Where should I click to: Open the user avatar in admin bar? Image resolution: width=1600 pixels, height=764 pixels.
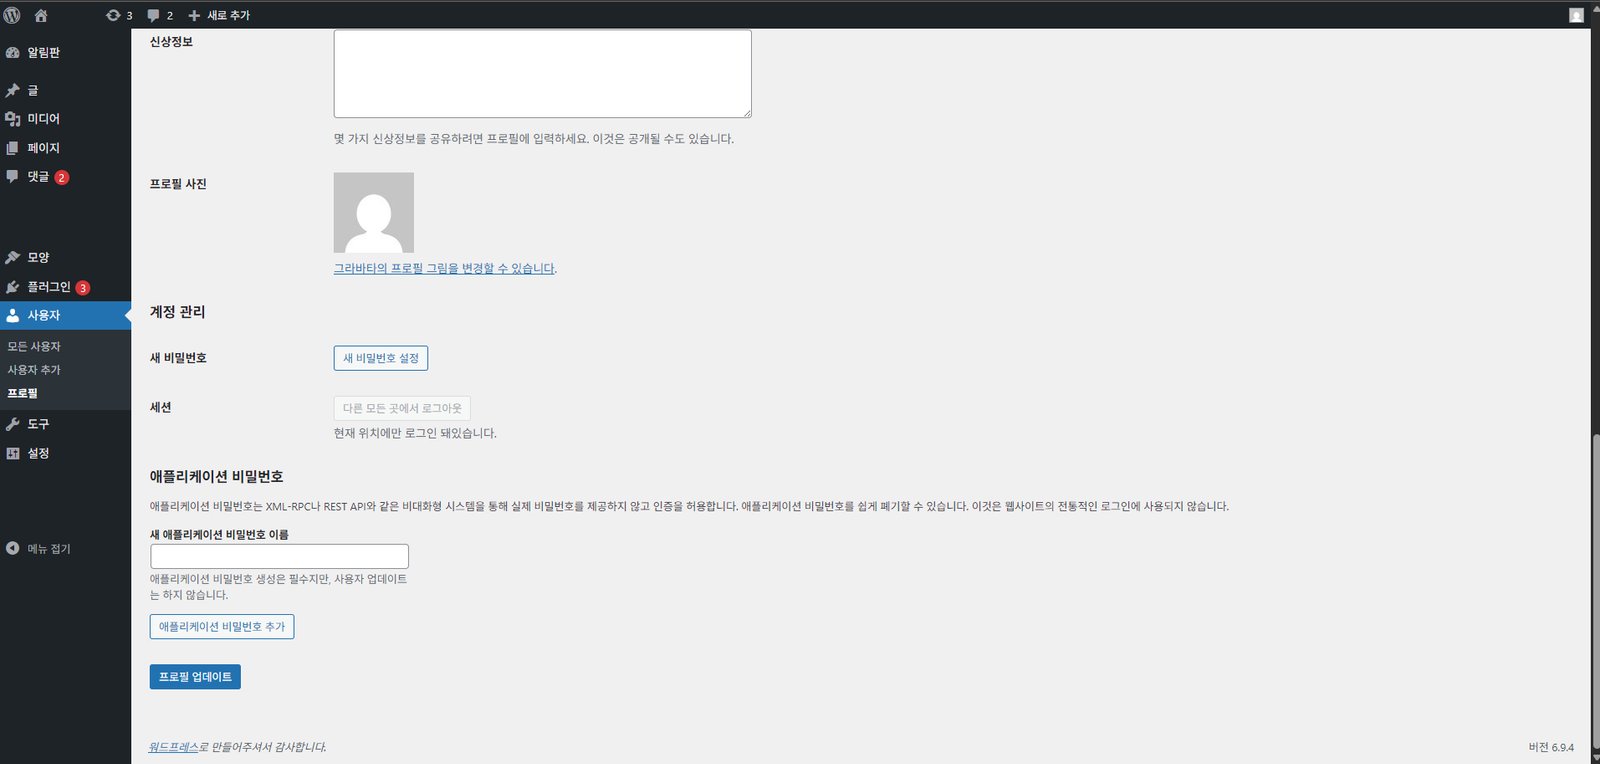click(1576, 15)
